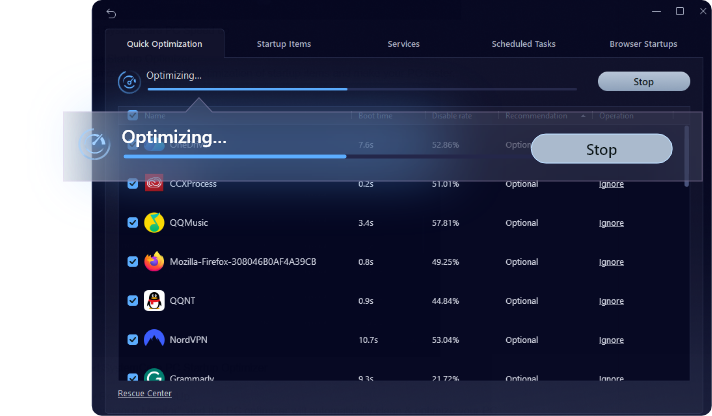Click the small optimizing speedometer icon

click(128, 81)
